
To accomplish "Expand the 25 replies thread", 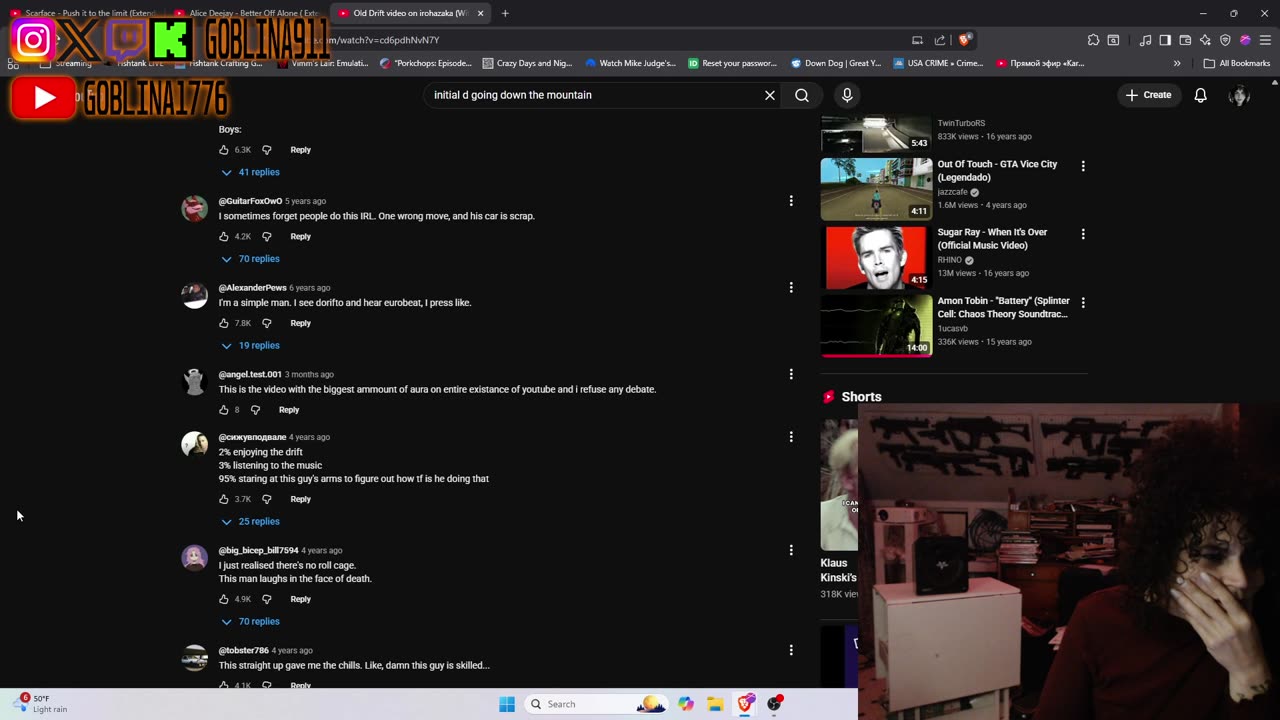I will click(250, 521).
